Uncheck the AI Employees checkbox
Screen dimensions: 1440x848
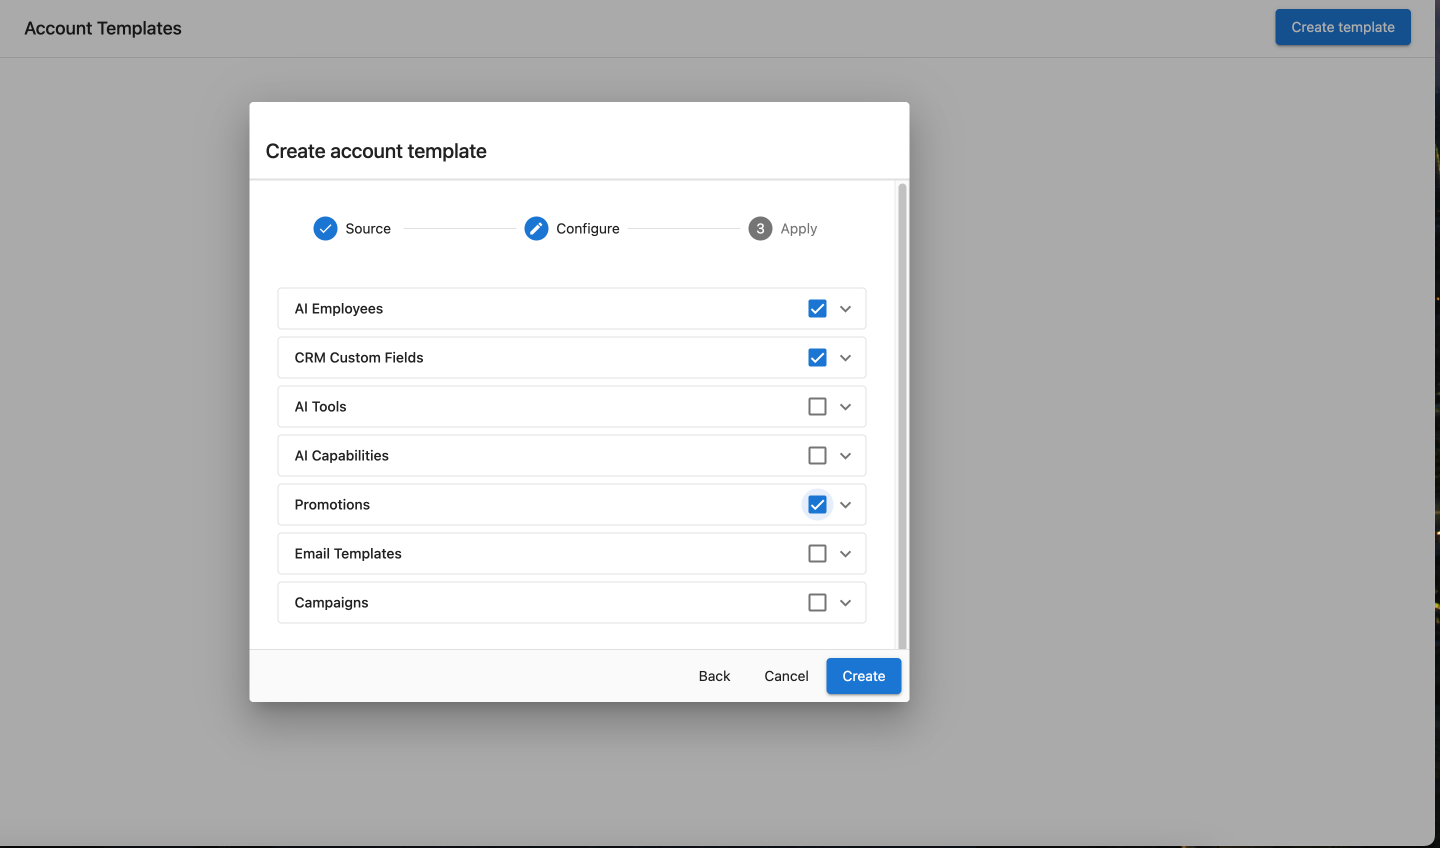click(817, 309)
